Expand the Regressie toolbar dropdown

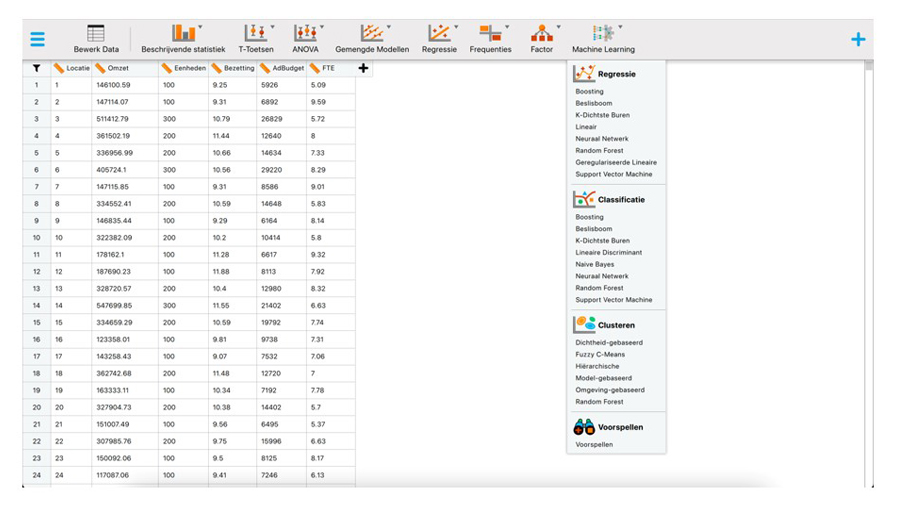coord(439,35)
